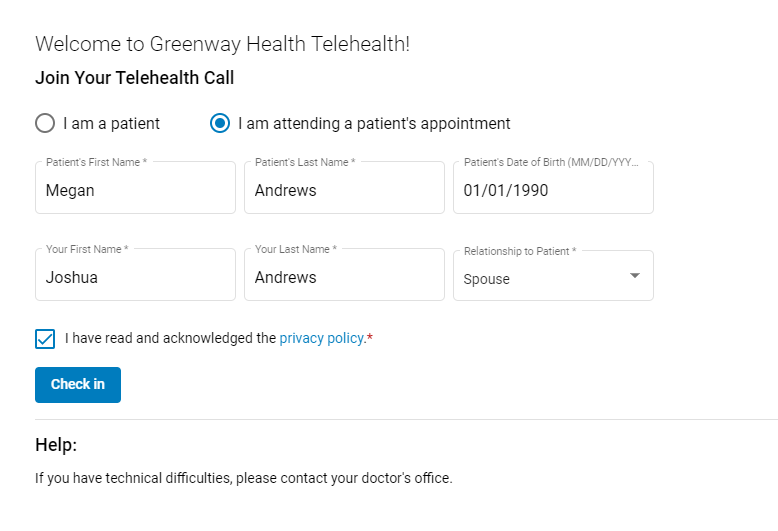Focus the Your Last Name input field
The image size is (778, 531).
click(x=344, y=274)
